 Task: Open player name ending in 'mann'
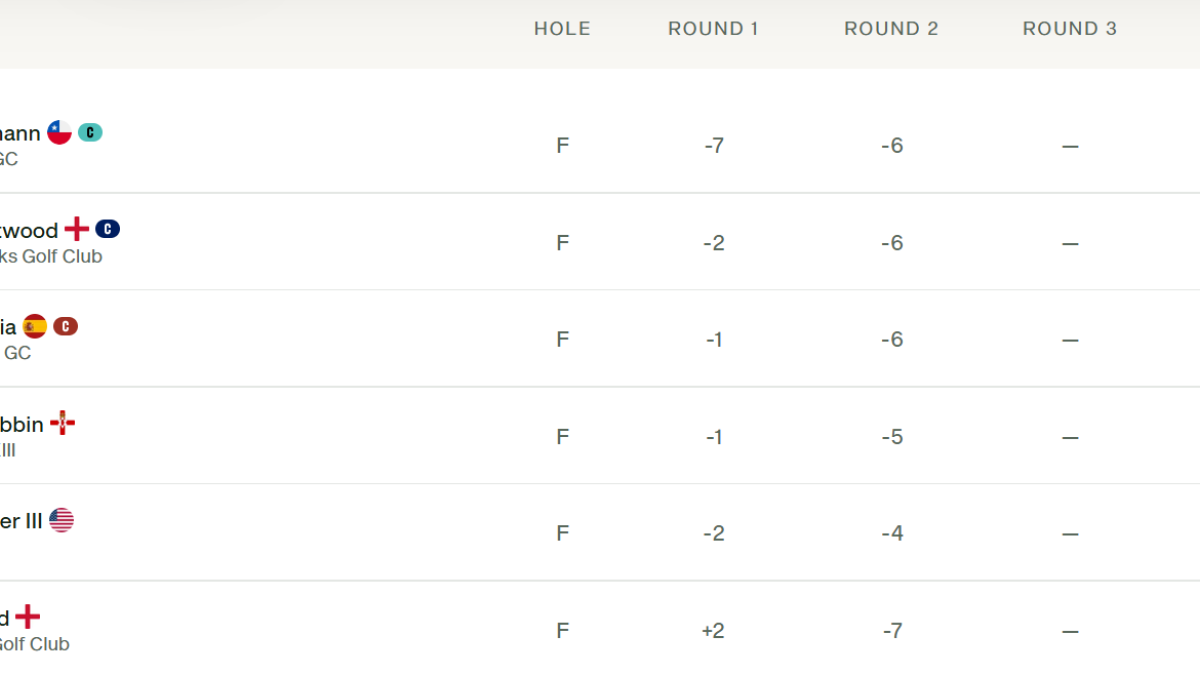click(20, 133)
